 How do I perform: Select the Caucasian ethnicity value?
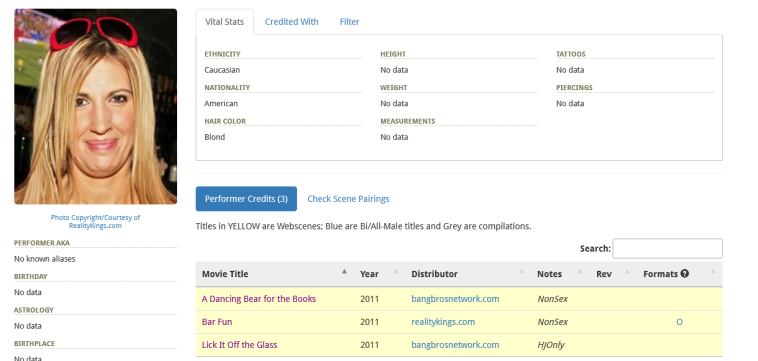[x=222, y=70]
